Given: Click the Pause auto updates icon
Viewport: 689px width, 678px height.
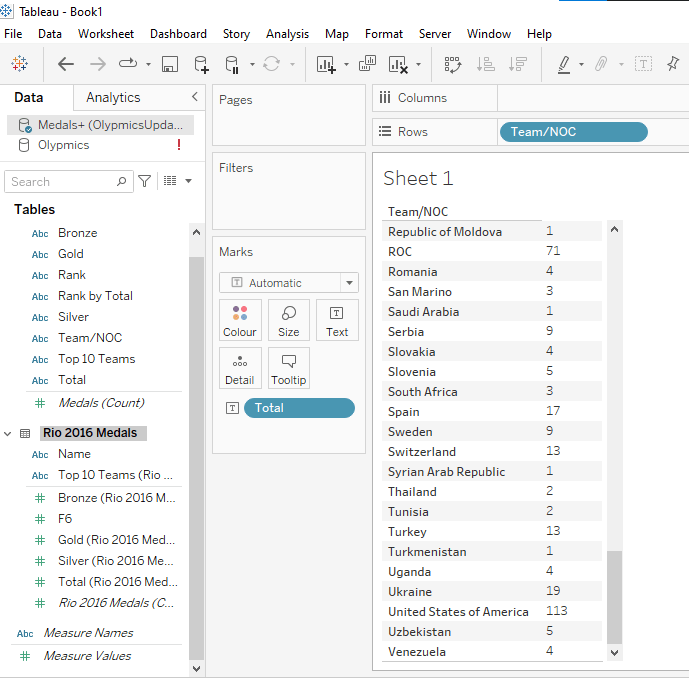Looking at the screenshot, I should 232,64.
